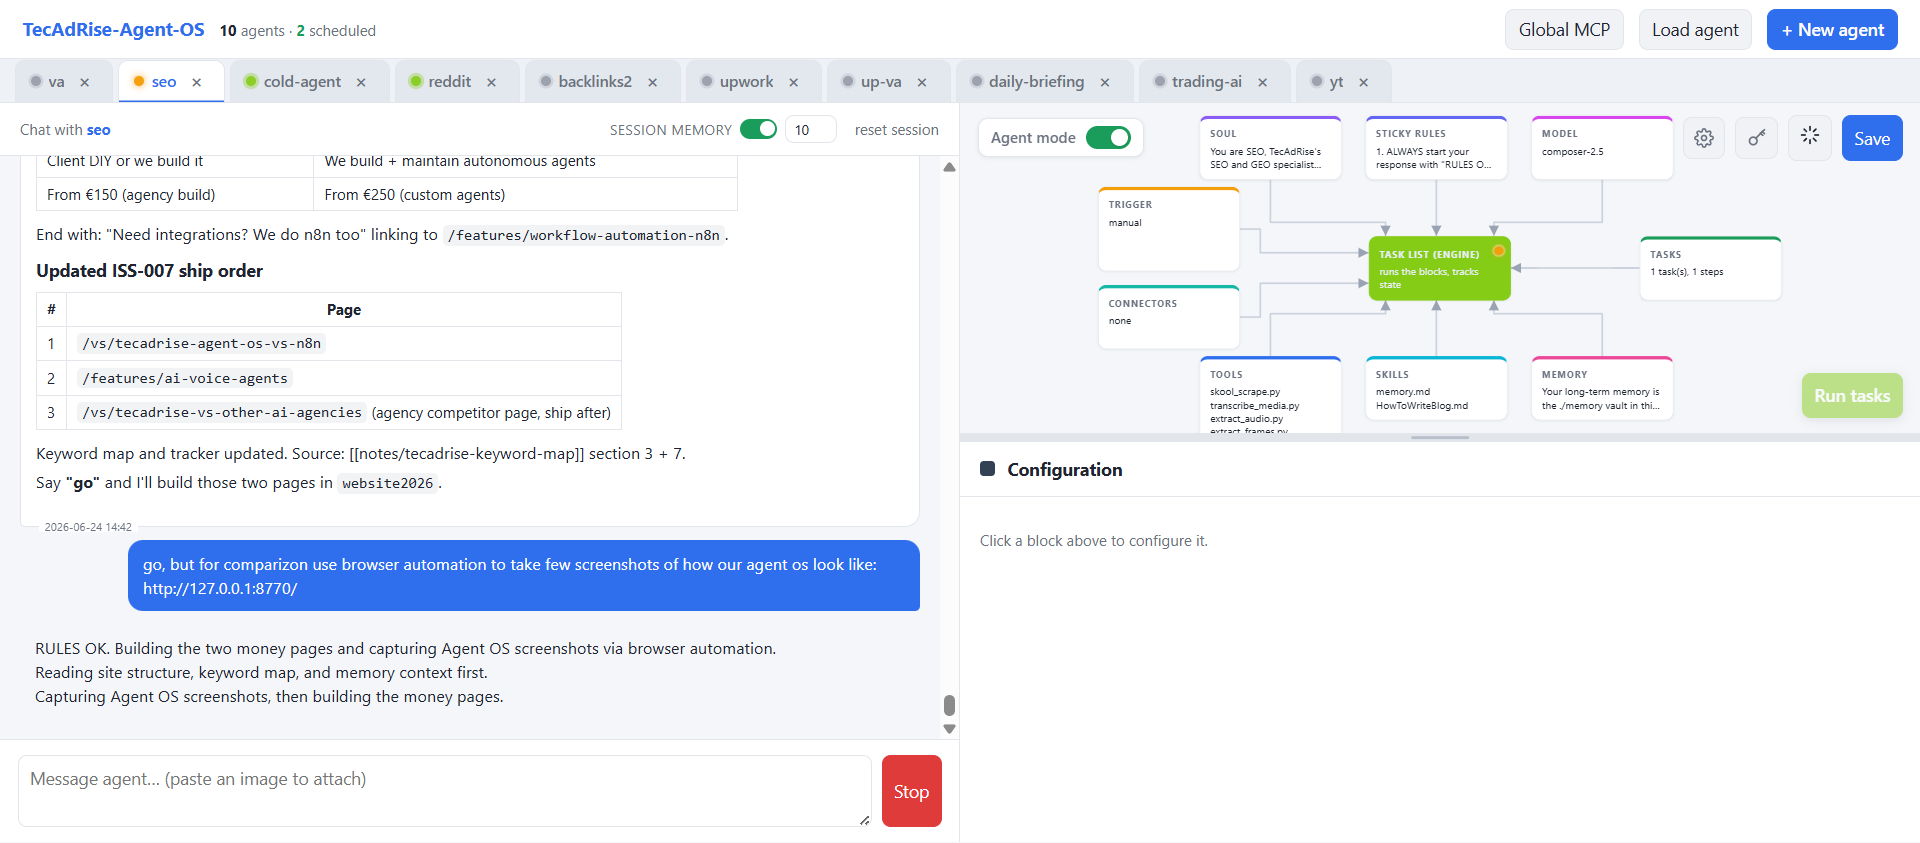The height and width of the screenshot is (843, 1920).
Task: Focus the Message agent text box
Action: coord(445,791)
